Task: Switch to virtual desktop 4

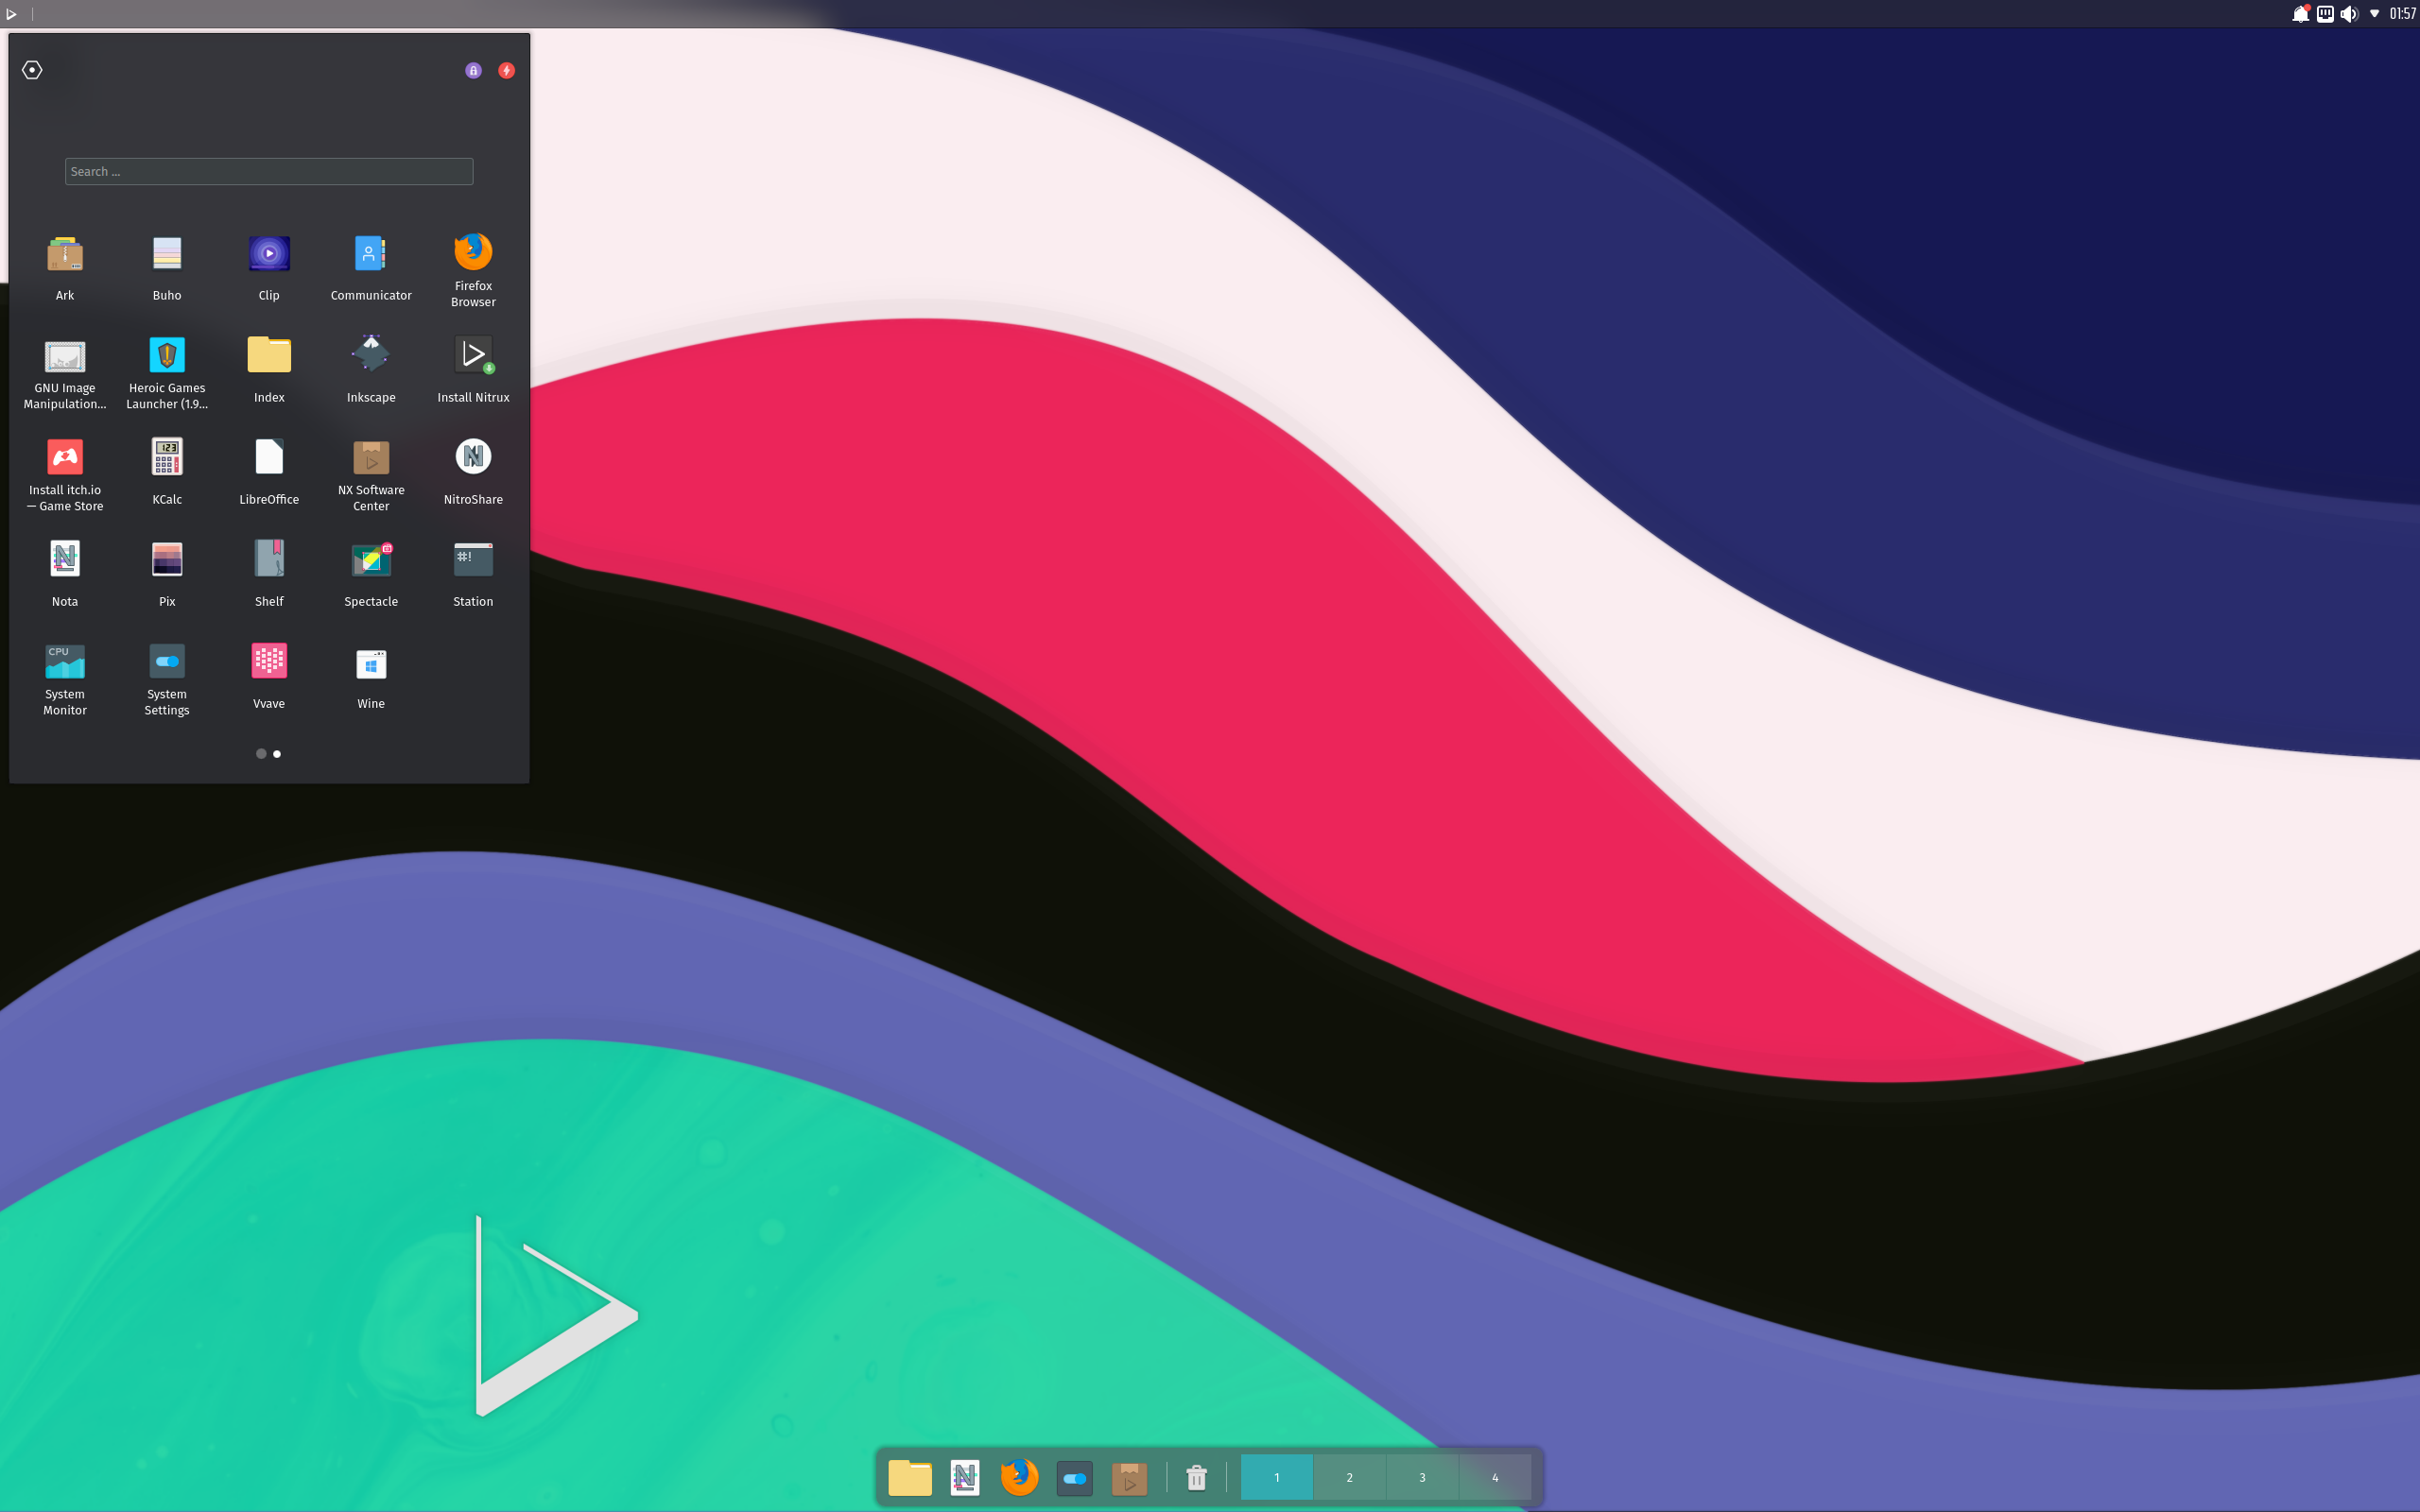Action: click(1495, 1477)
